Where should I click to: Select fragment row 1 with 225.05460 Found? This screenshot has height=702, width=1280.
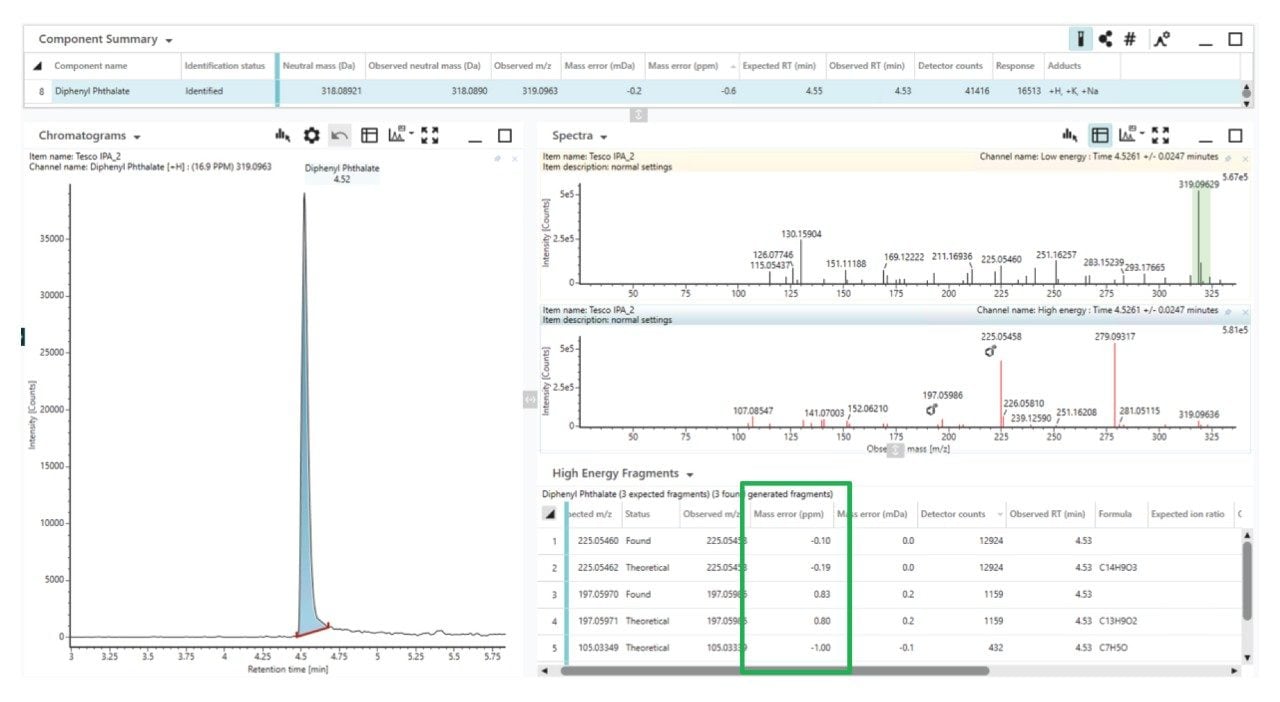(x=890, y=541)
